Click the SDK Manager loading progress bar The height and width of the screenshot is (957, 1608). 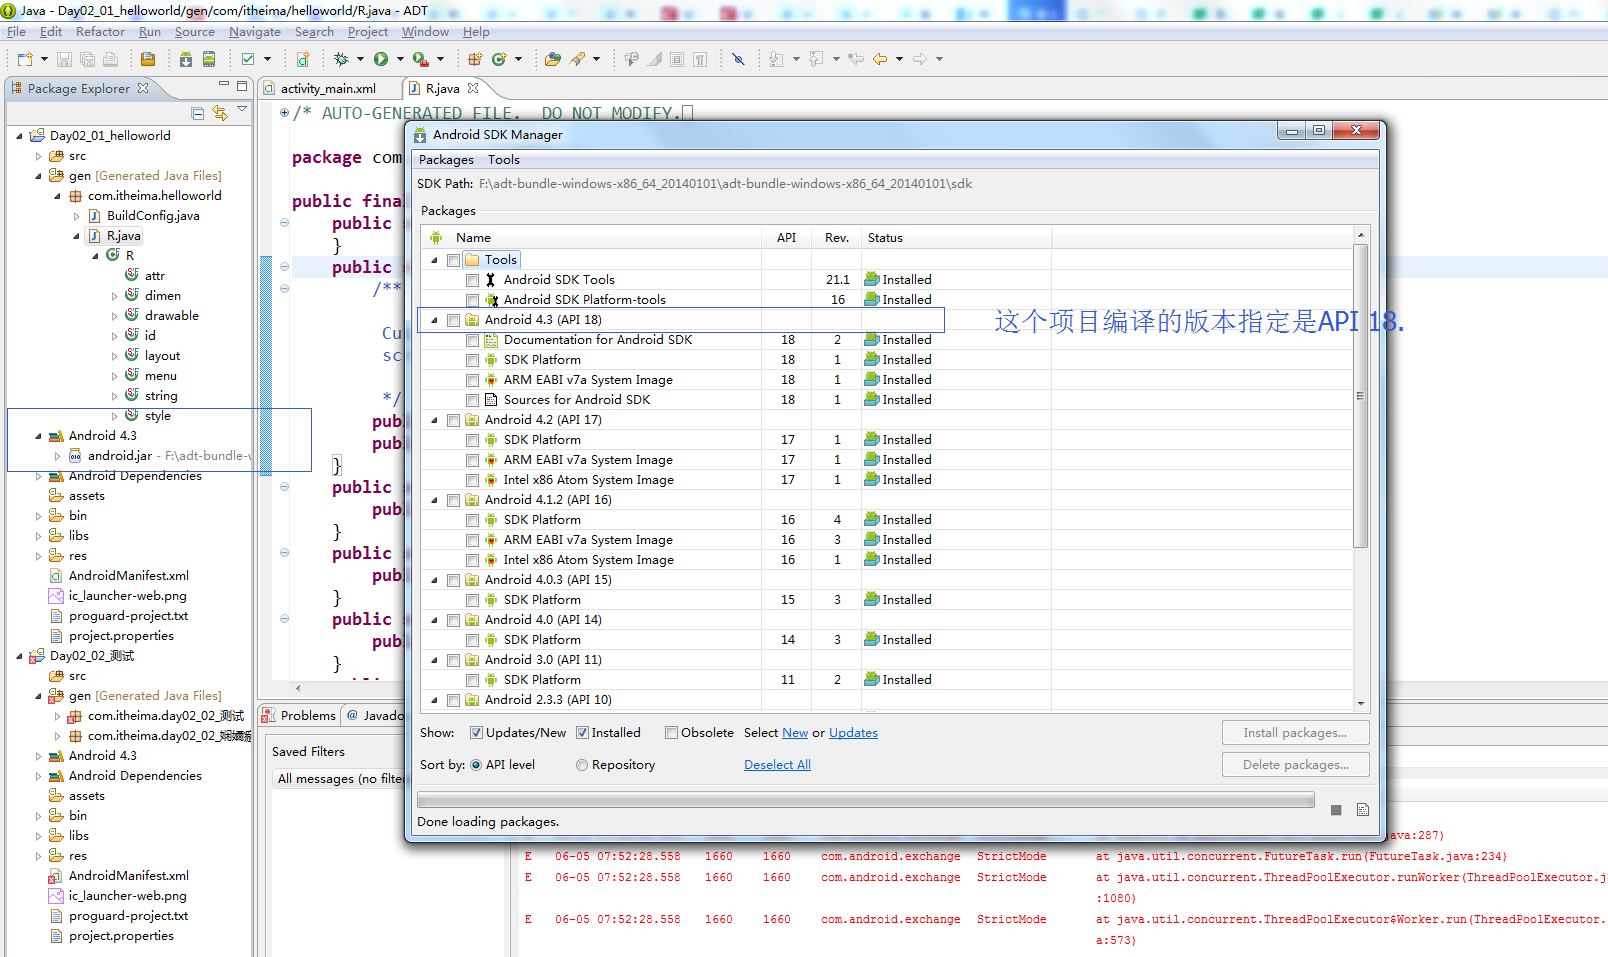[x=865, y=800]
